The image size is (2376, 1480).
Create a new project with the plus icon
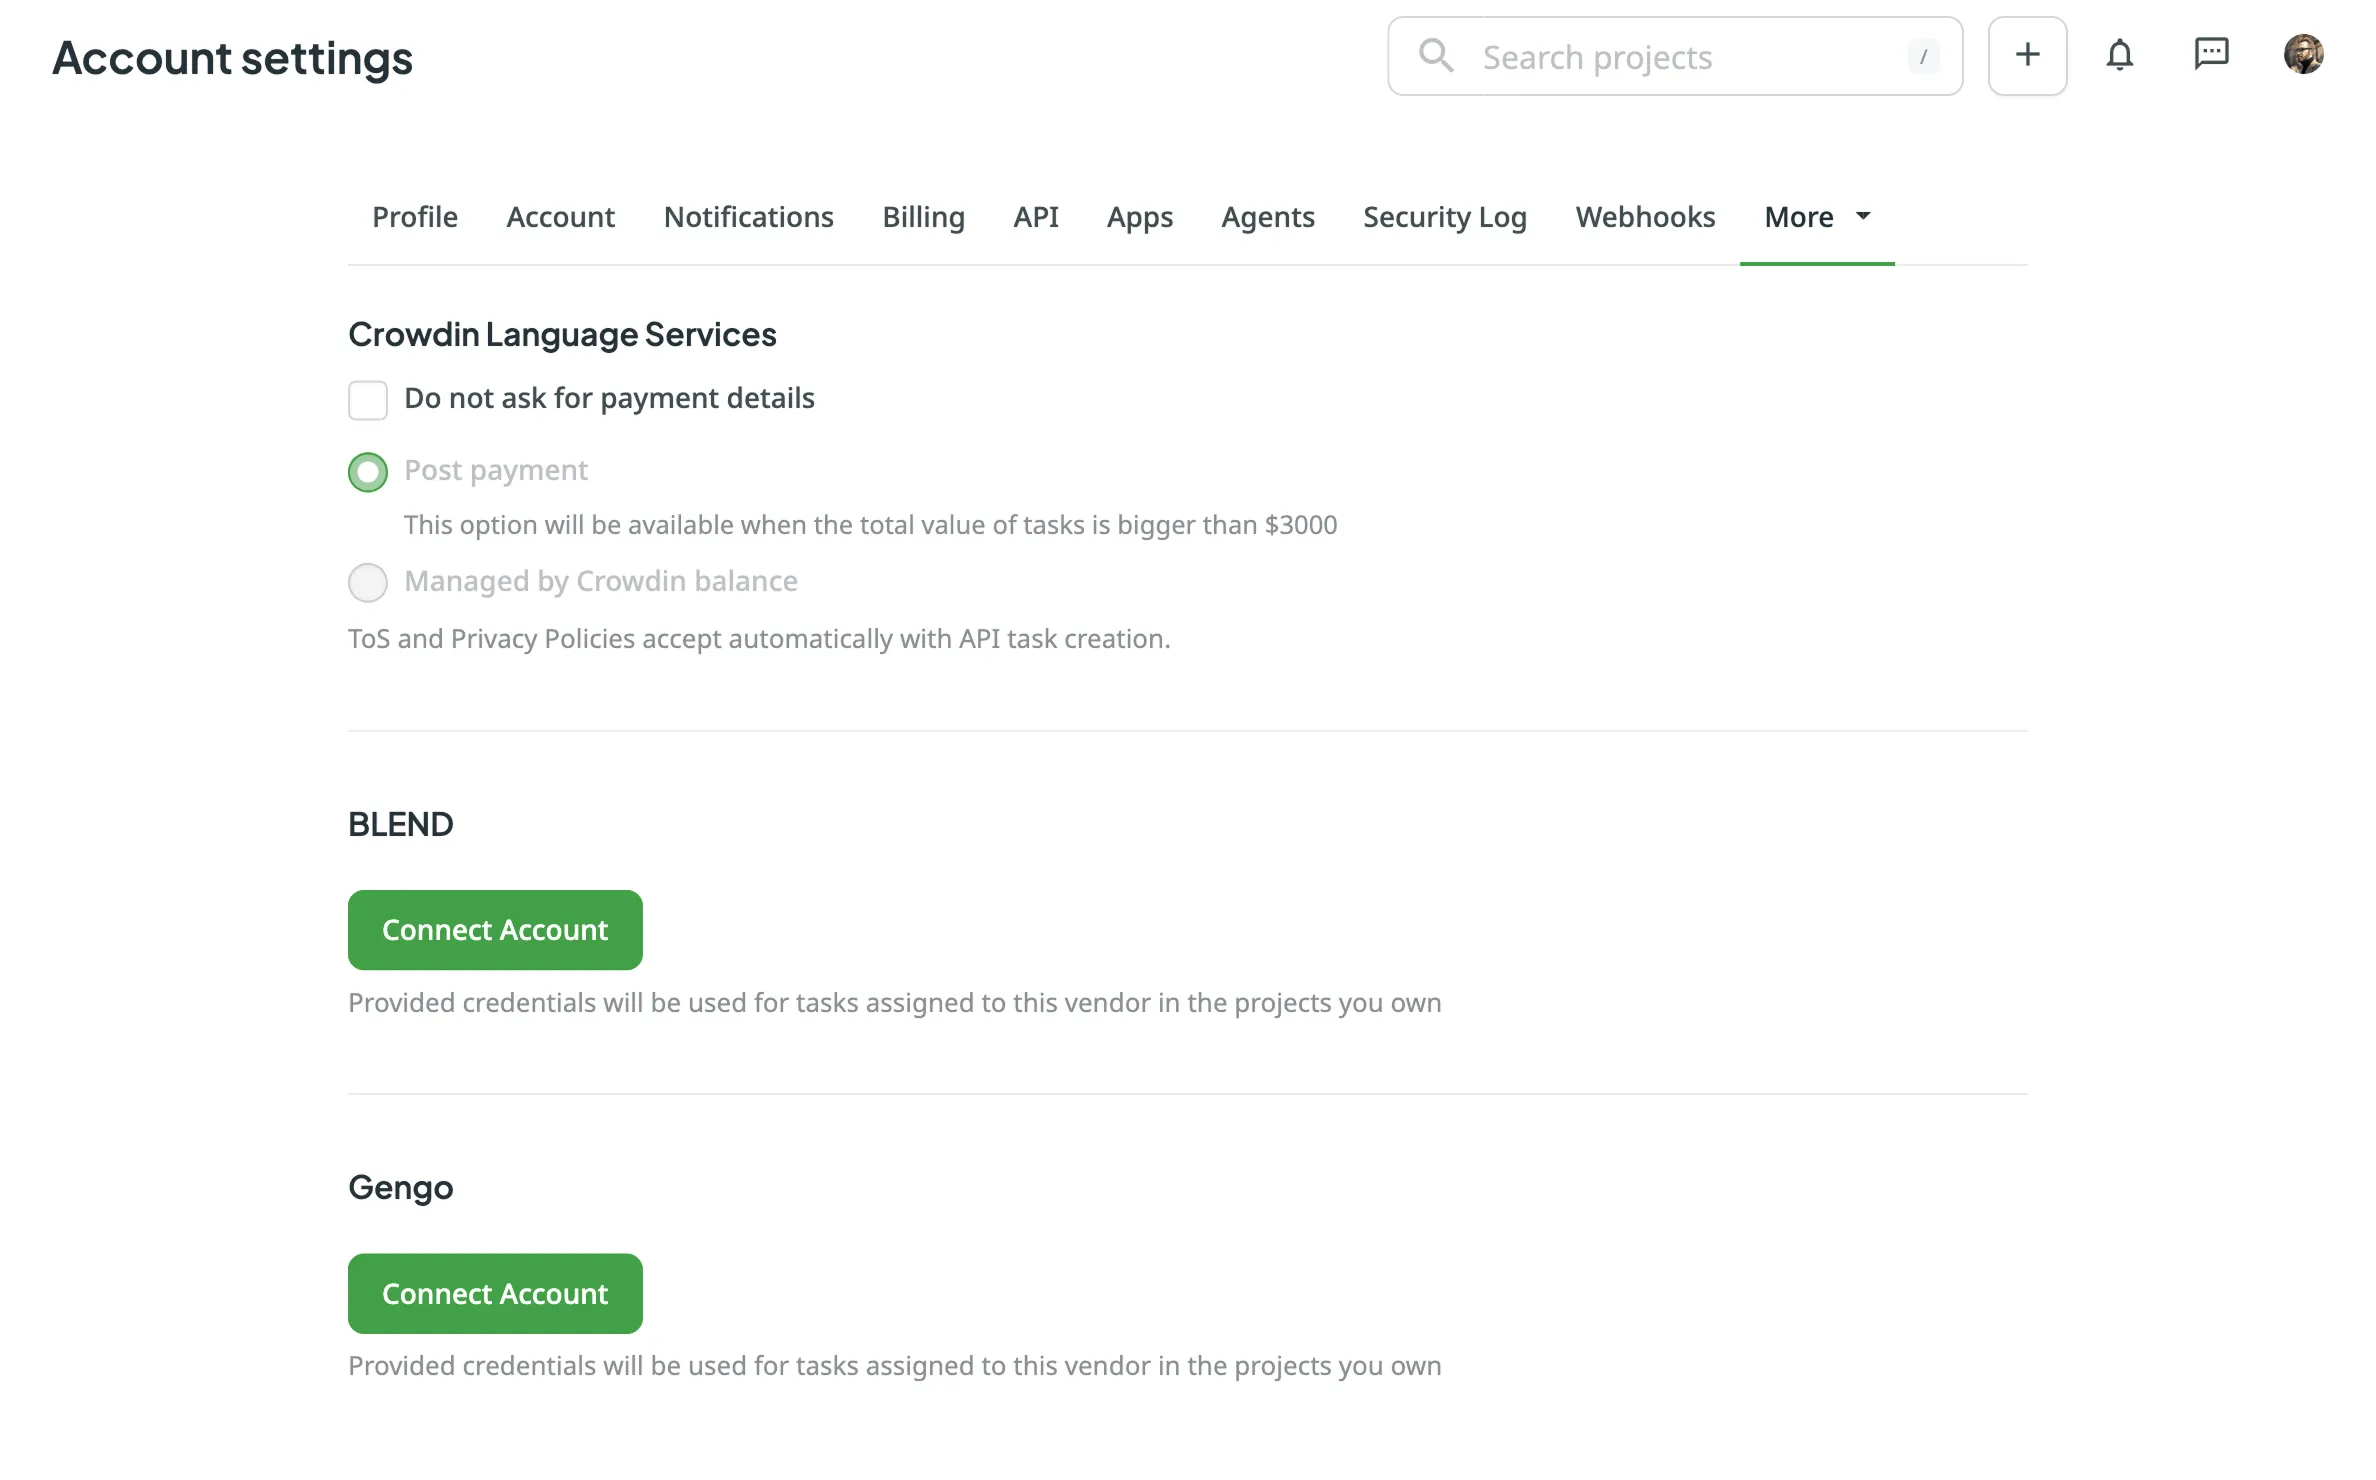pos(2027,55)
